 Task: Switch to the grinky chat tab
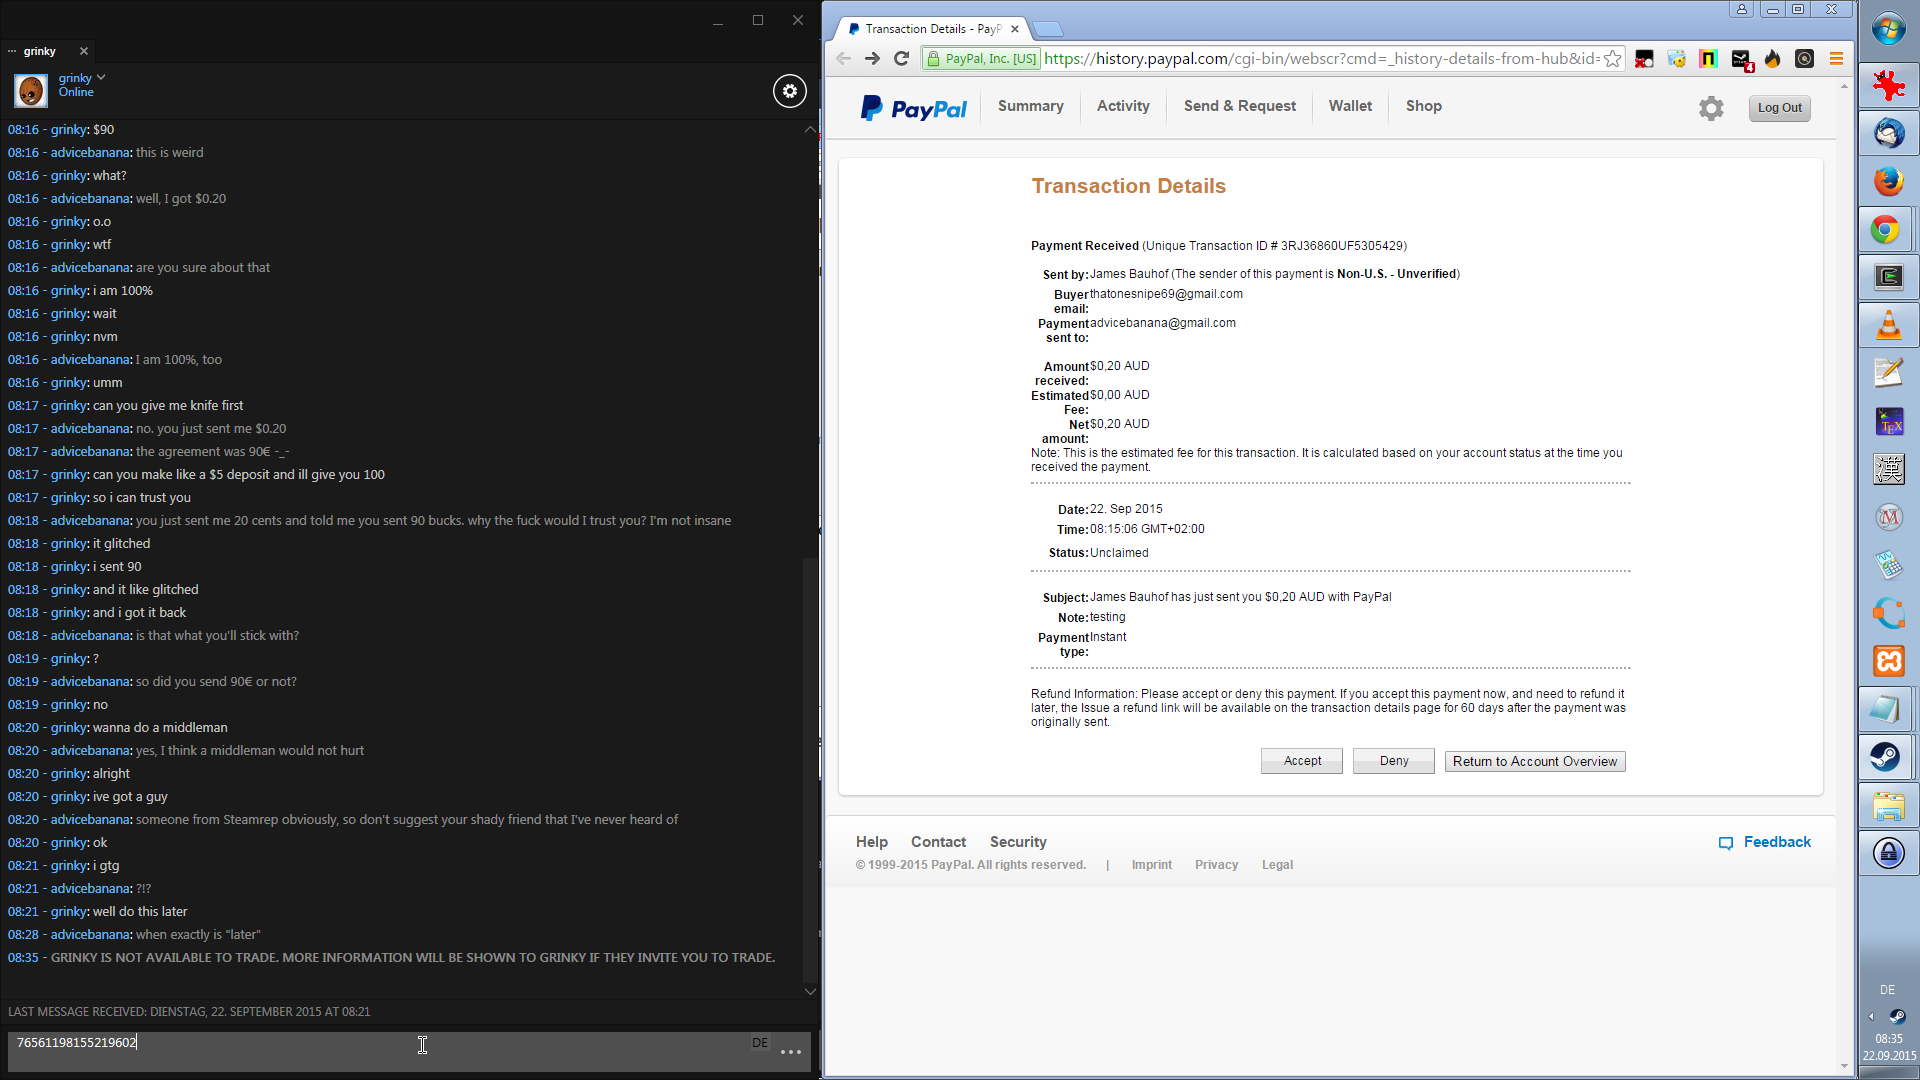[40, 51]
